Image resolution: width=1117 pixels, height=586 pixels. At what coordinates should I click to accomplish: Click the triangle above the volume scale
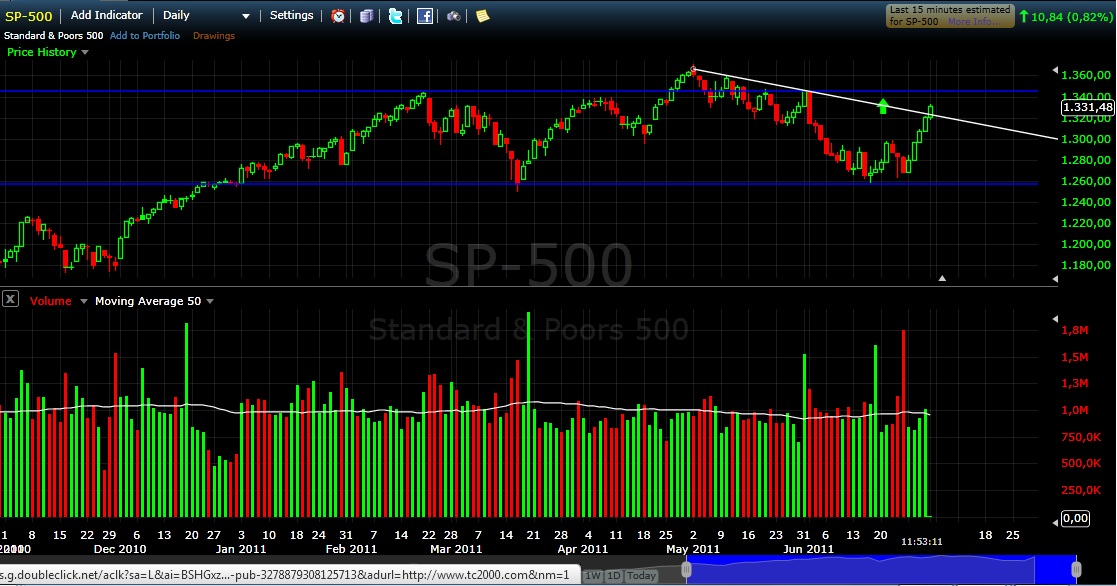pyautogui.click(x=1055, y=319)
